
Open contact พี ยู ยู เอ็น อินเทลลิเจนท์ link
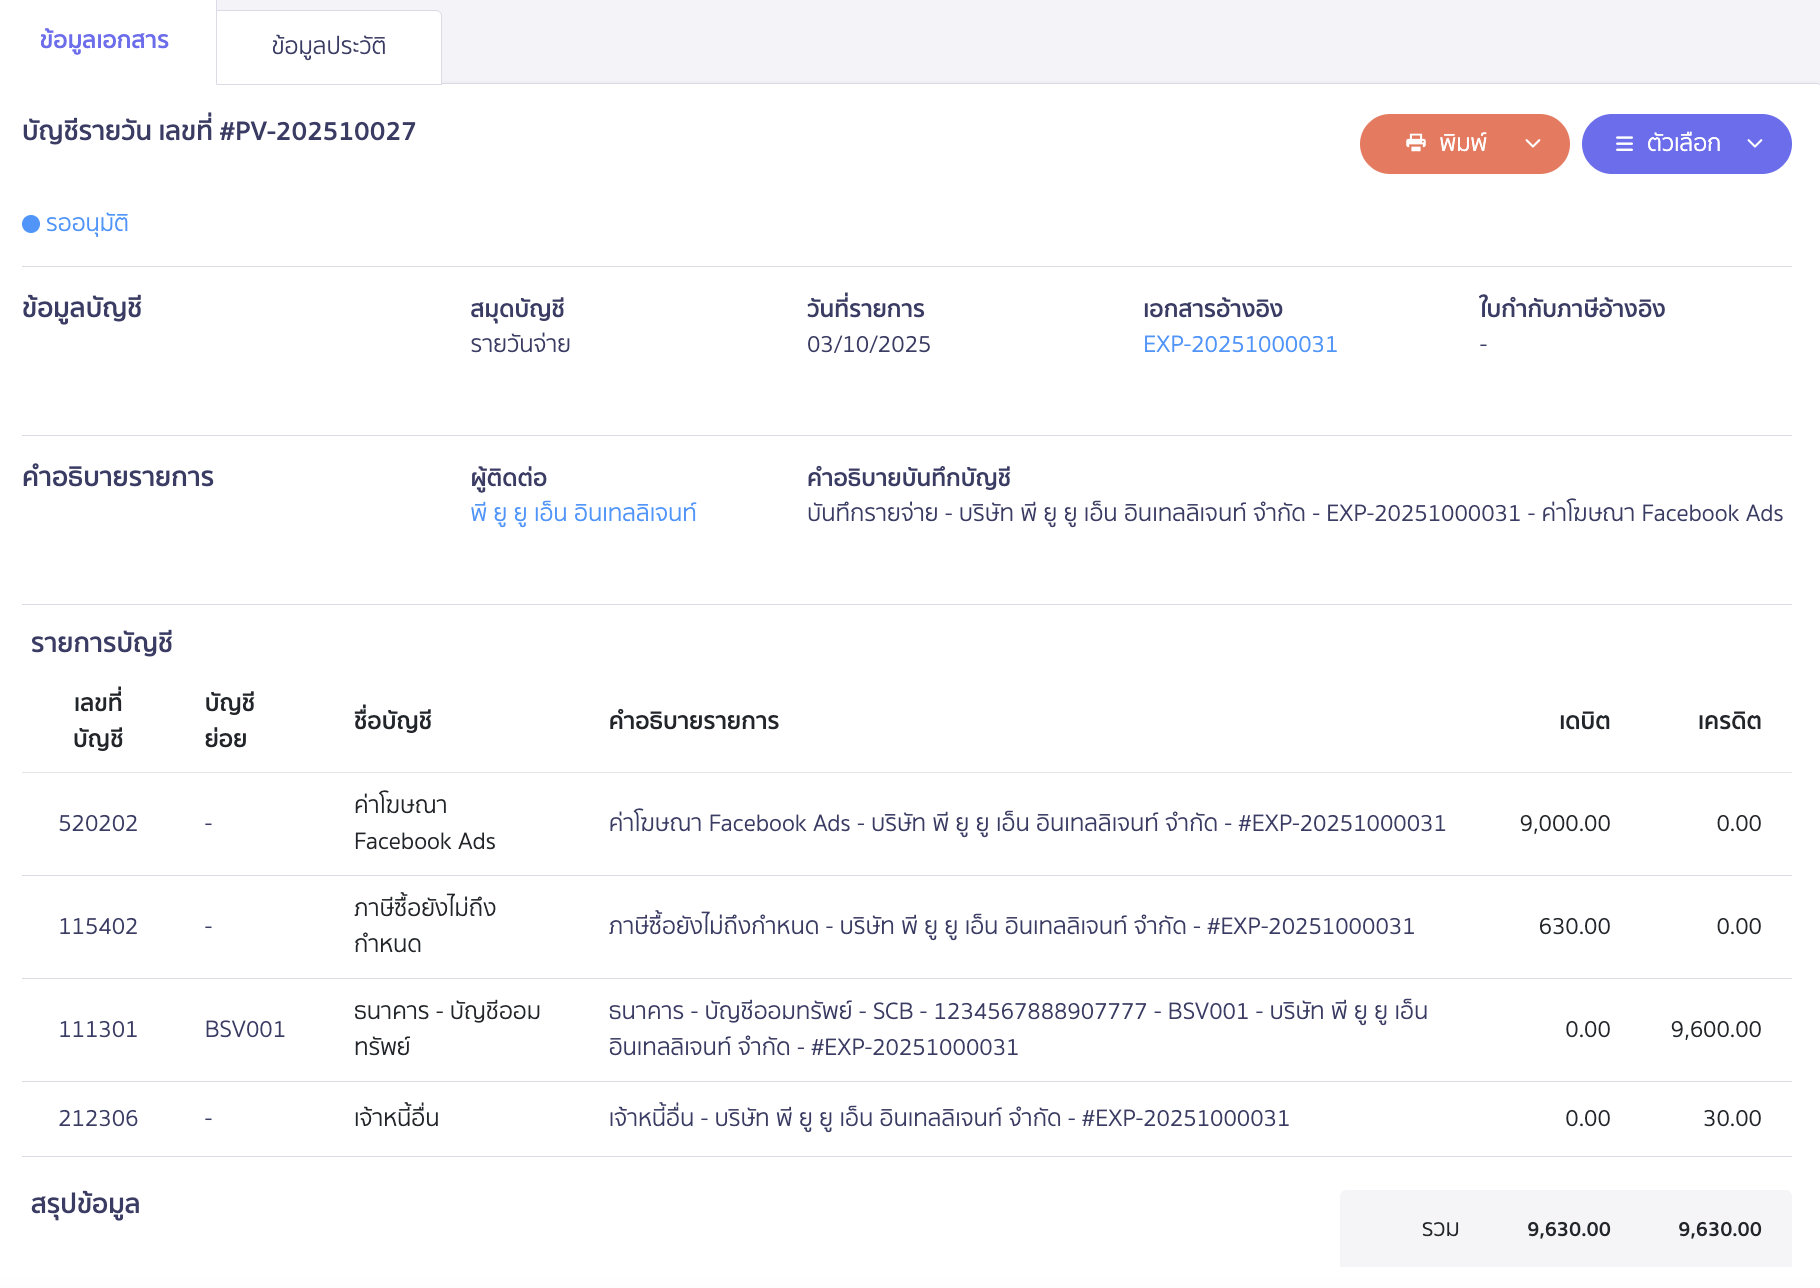click(x=583, y=513)
